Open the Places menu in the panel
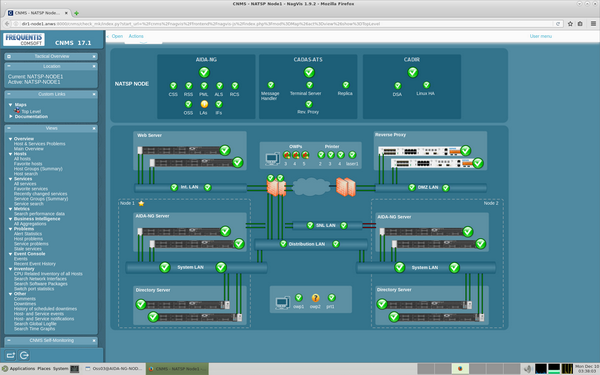The height and width of the screenshot is (375, 600). point(44,368)
